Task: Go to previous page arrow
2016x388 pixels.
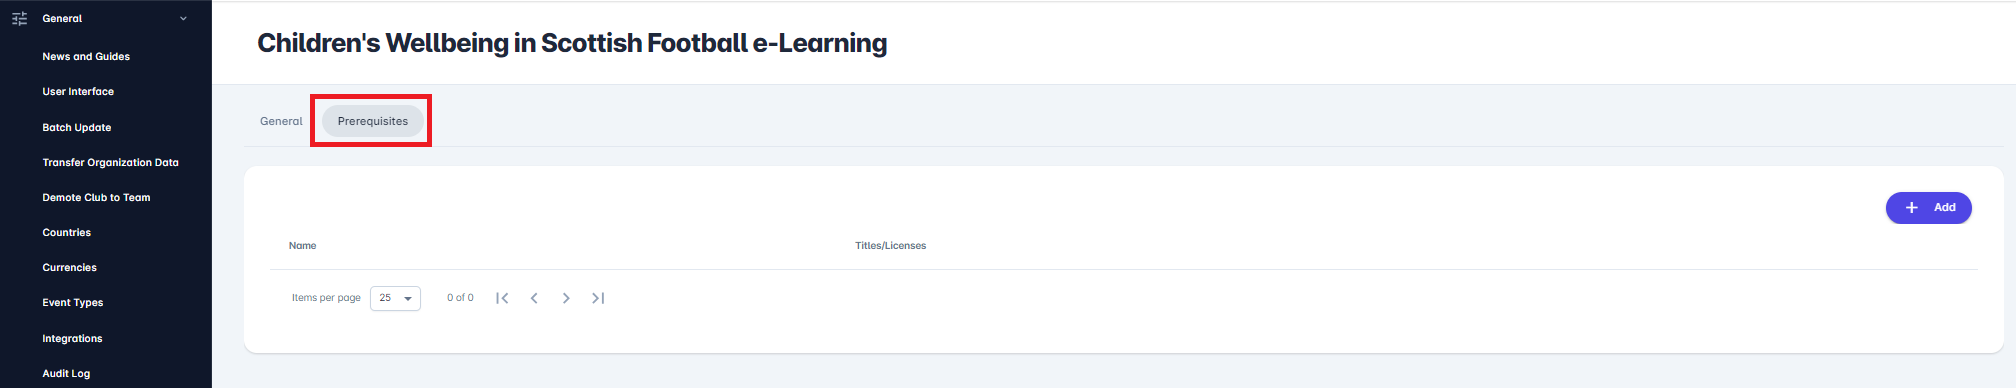Action: click(x=534, y=298)
